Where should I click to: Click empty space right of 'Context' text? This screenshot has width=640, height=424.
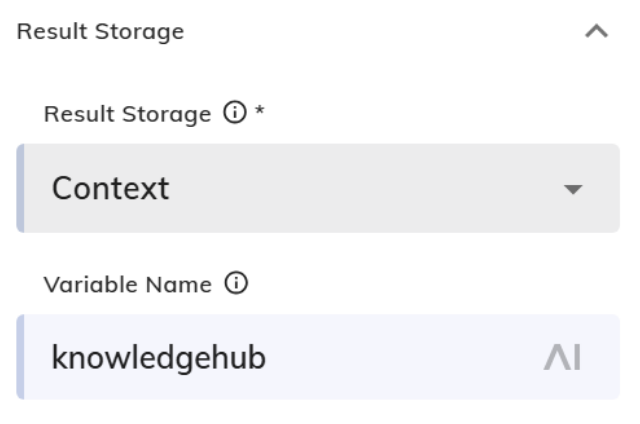350,188
